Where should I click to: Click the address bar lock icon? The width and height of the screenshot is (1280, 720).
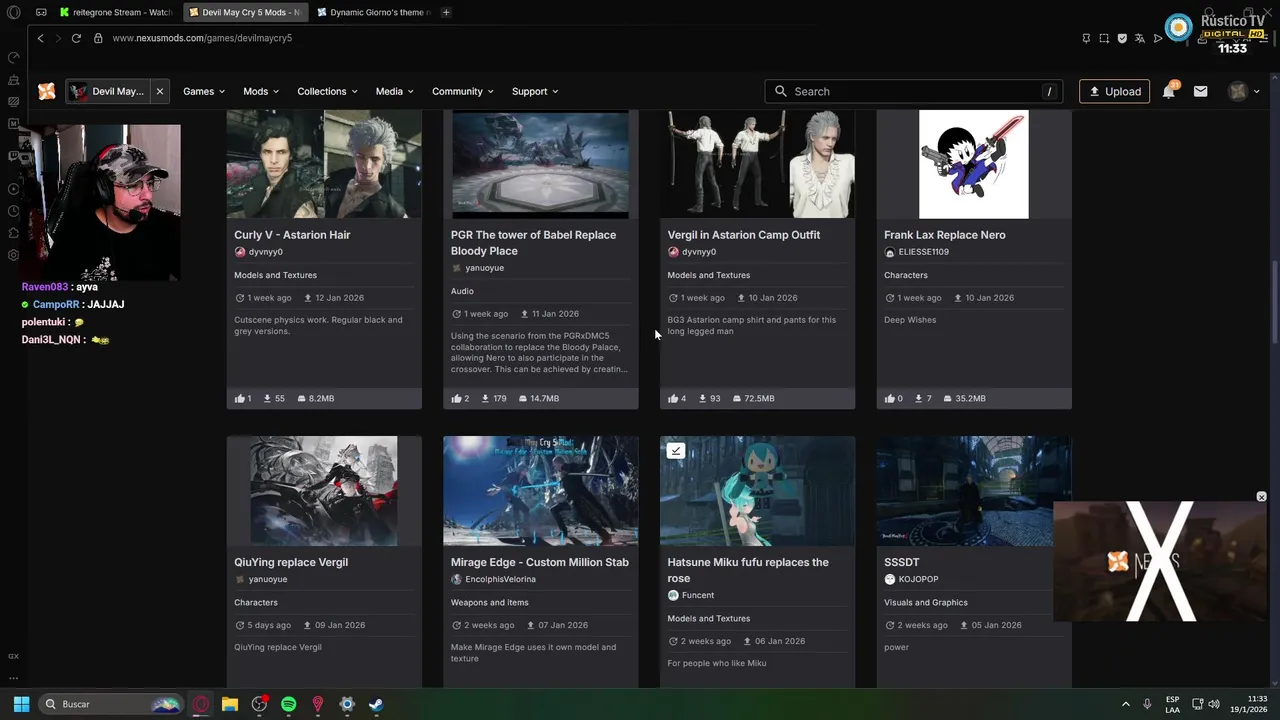click(x=98, y=38)
